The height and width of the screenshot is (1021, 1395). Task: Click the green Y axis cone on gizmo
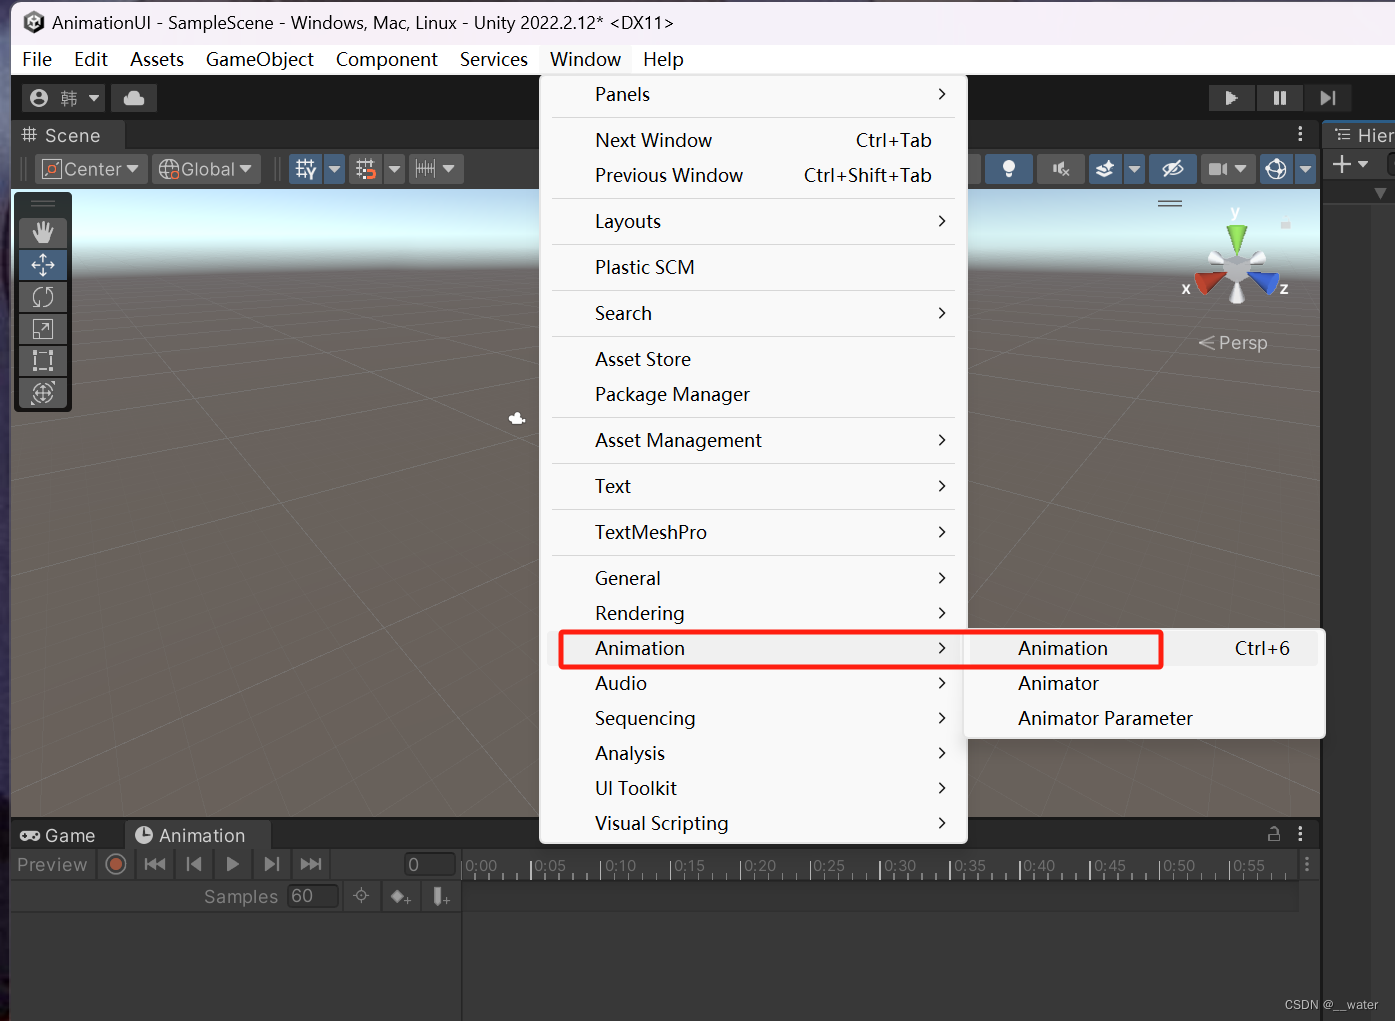[1237, 238]
